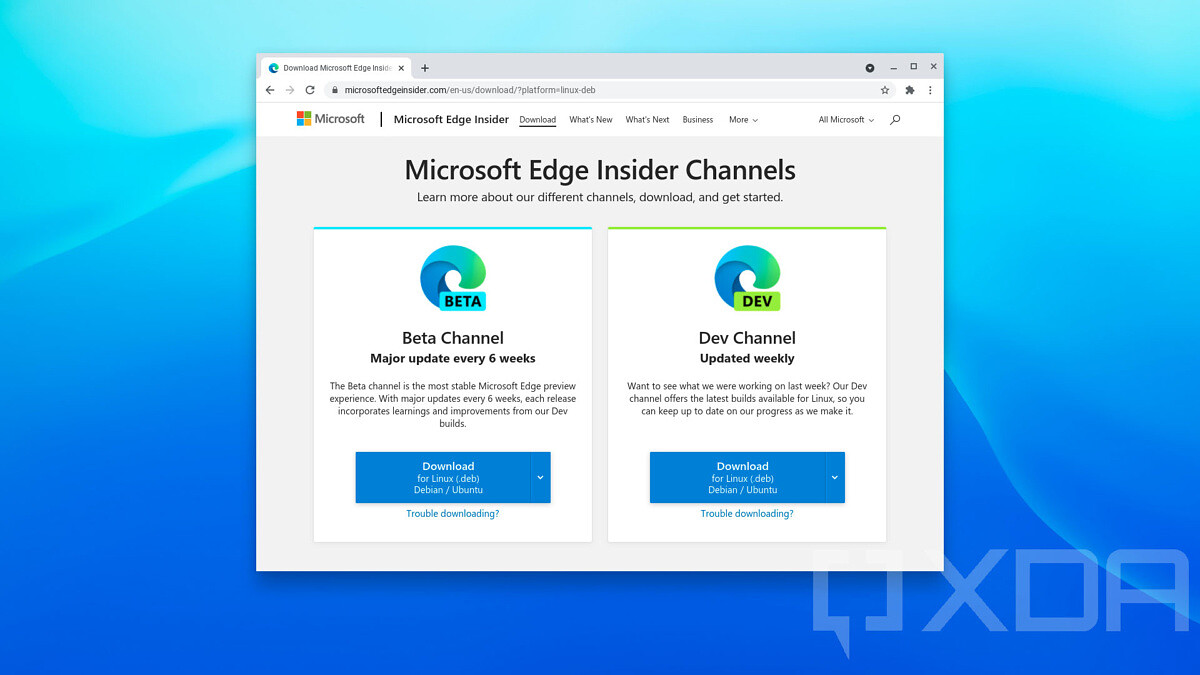Open the browser three-dot menu
1200x675 pixels.
coord(930,90)
